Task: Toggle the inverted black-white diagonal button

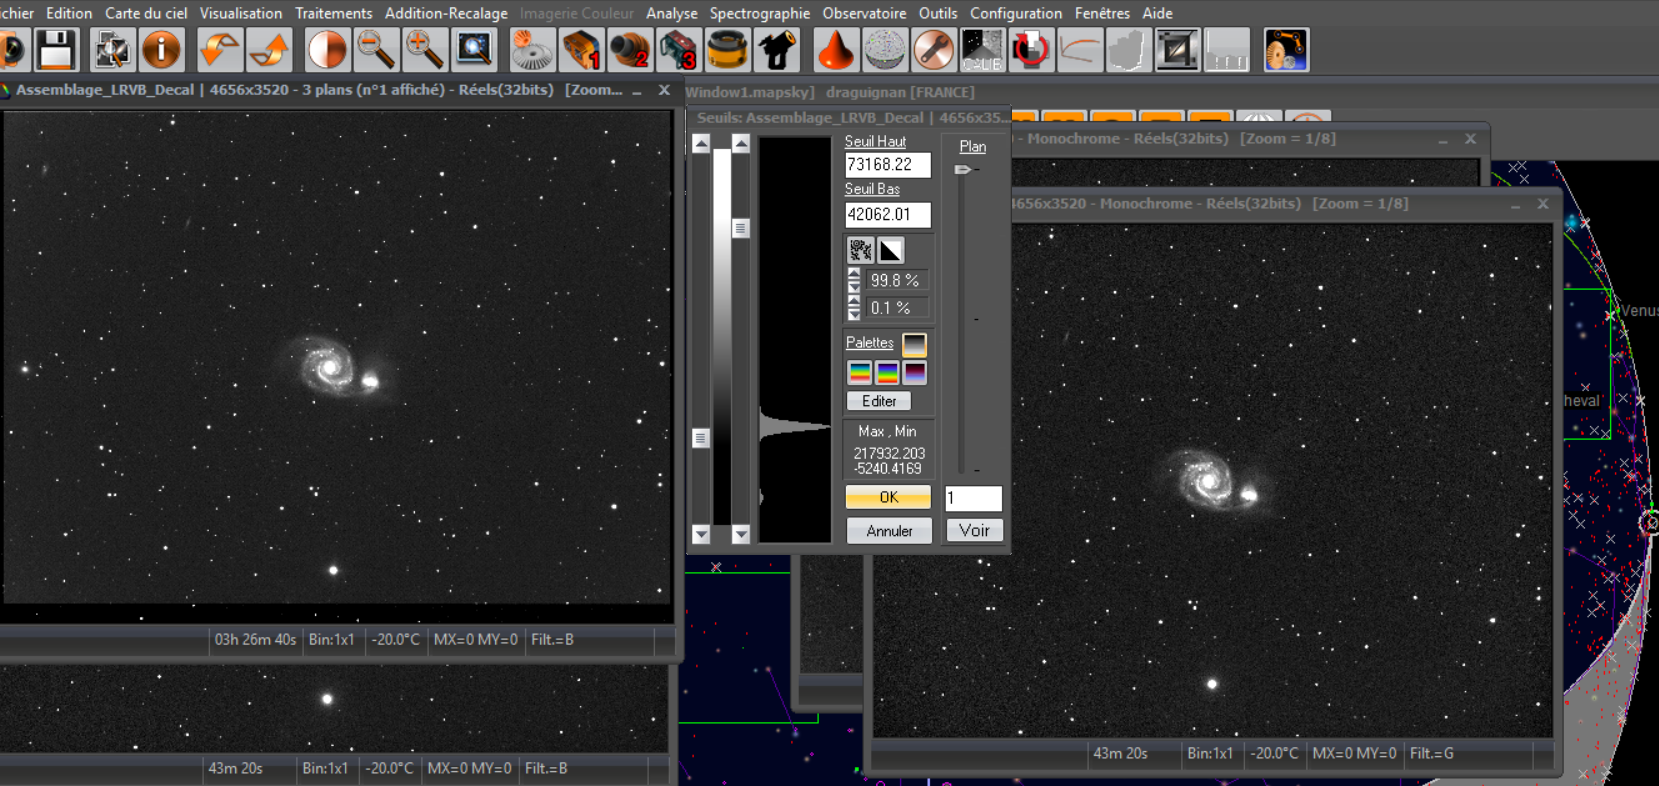Action: 890,250
